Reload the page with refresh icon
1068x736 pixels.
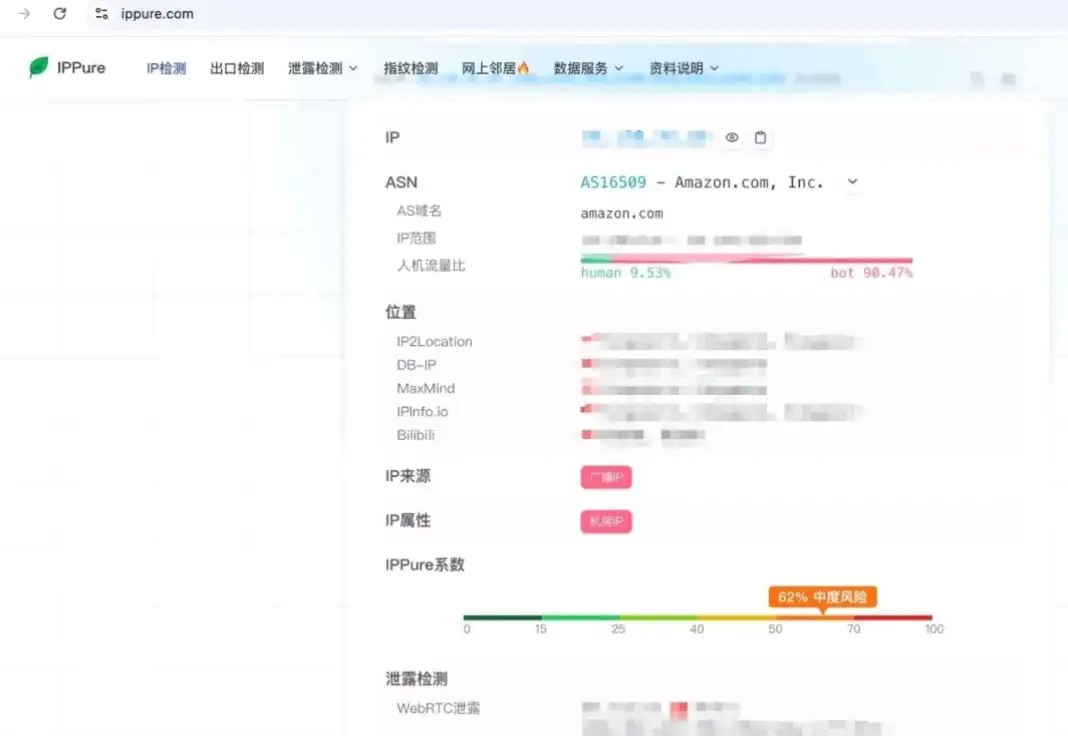coord(60,14)
